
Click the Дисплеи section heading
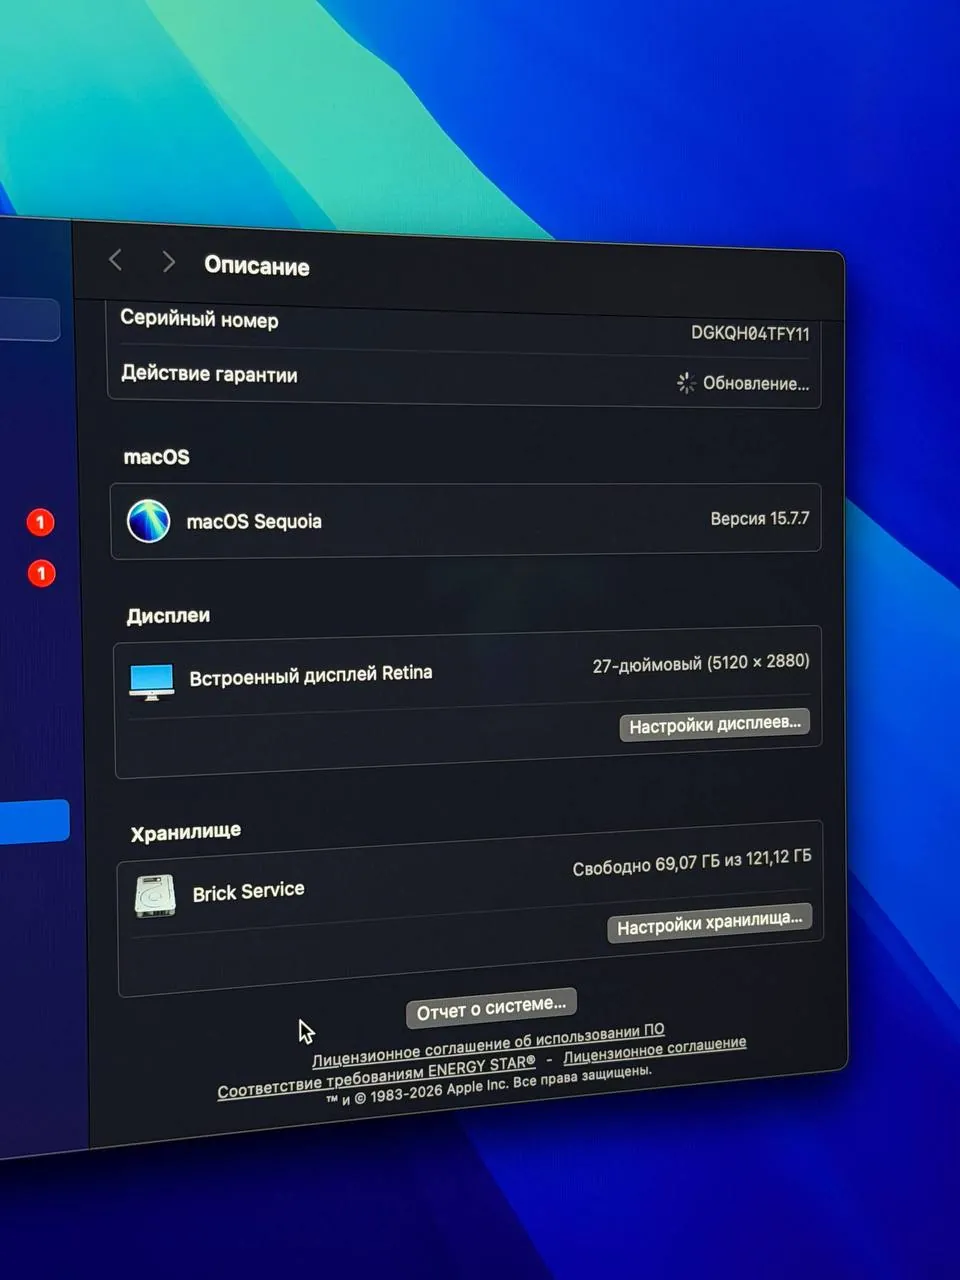168,615
